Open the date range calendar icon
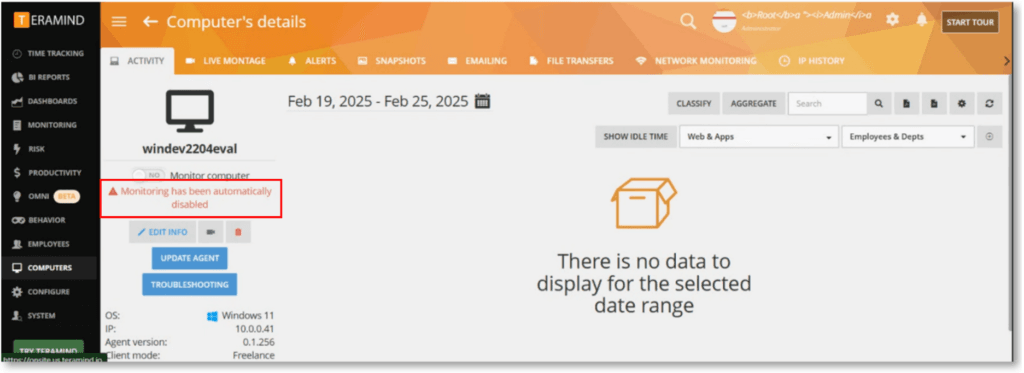The image size is (1024, 373). pyautogui.click(x=482, y=101)
